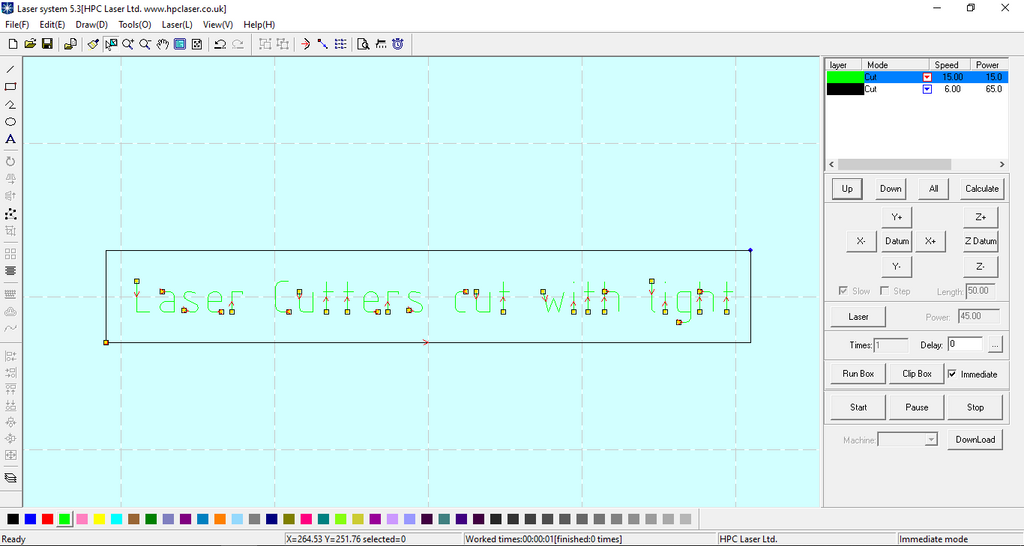Screen dimensions: 1024x546
Task: Pick the red color swatch in palette
Action: tap(47, 519)
